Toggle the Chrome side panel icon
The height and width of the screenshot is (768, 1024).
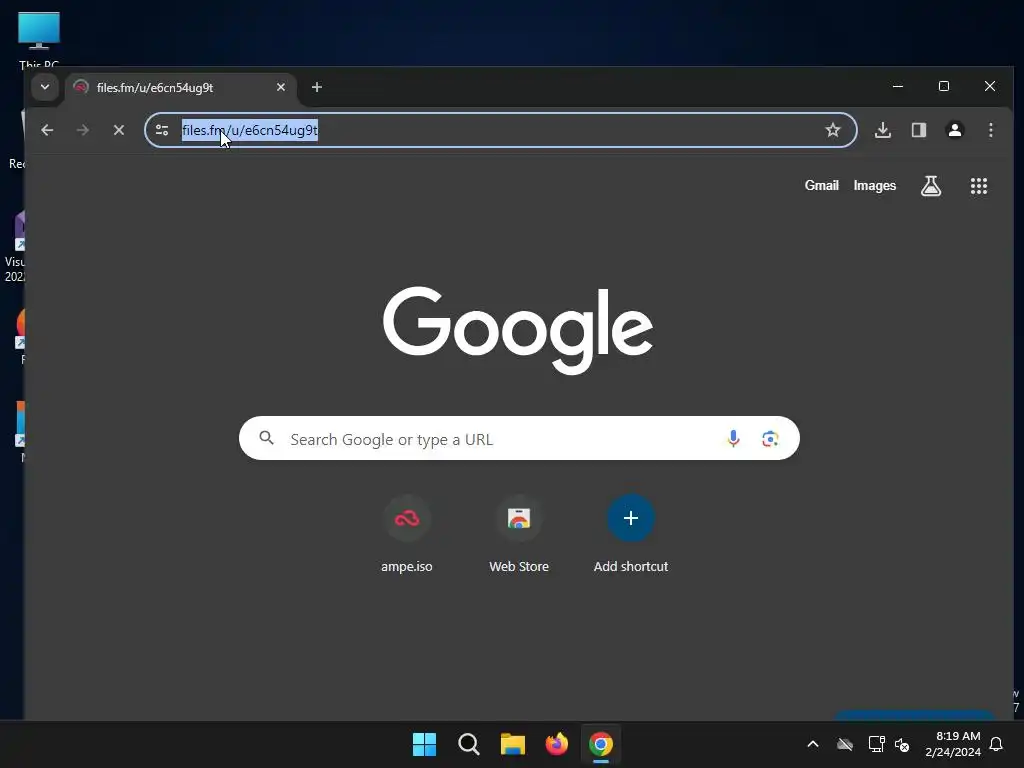tap(919, 130)
